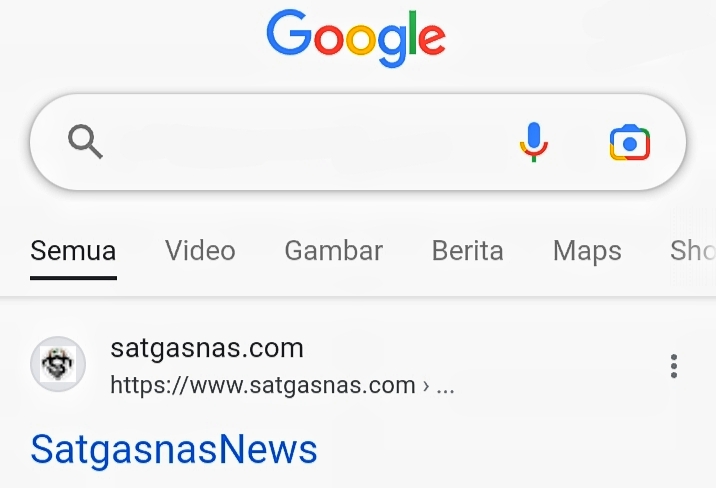Open the three-dot menu for satgasnas result
This screenshot has height=488, width=716.
pyautogui.click(x=674, y=366)
